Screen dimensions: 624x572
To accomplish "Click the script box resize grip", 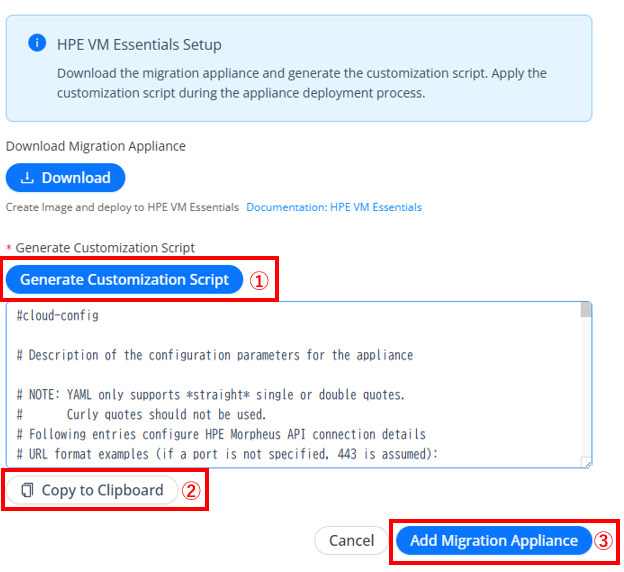I will [x=587, y=462].
